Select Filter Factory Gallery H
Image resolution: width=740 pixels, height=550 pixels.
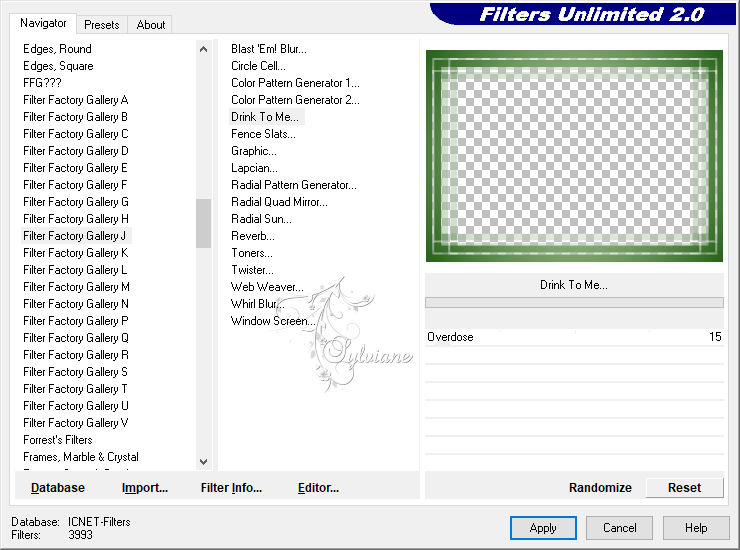76,219
